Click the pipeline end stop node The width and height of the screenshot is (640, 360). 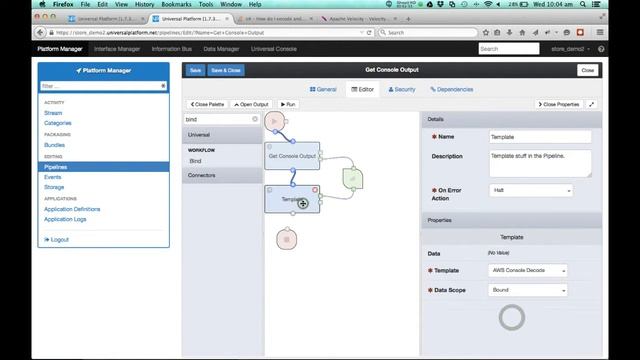coord(287,239)
